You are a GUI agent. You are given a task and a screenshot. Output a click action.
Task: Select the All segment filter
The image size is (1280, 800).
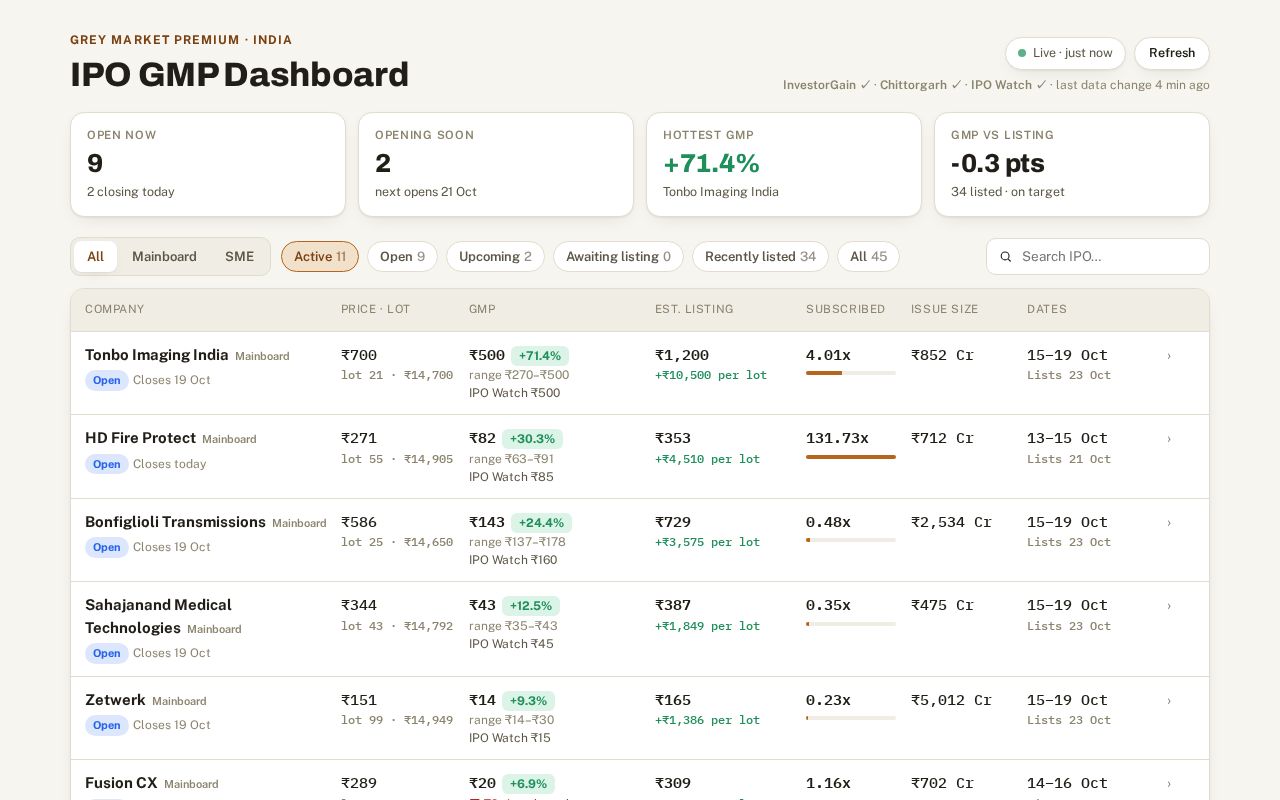pyautogui.click(x=95, y=256)
